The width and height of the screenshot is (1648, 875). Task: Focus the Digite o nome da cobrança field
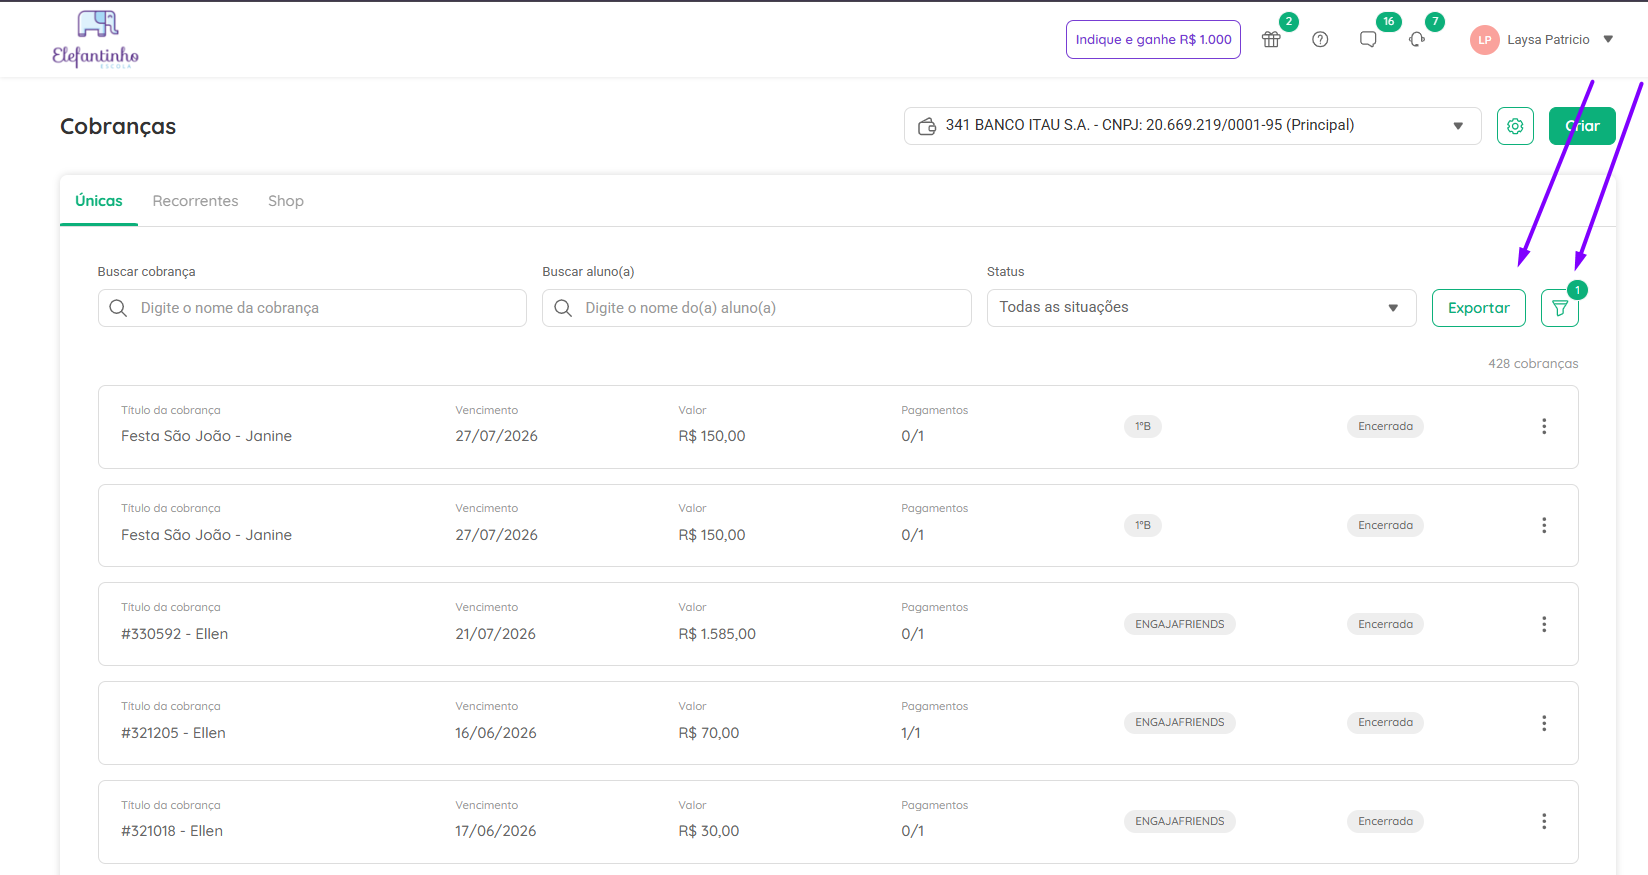(x=312, y=308)
